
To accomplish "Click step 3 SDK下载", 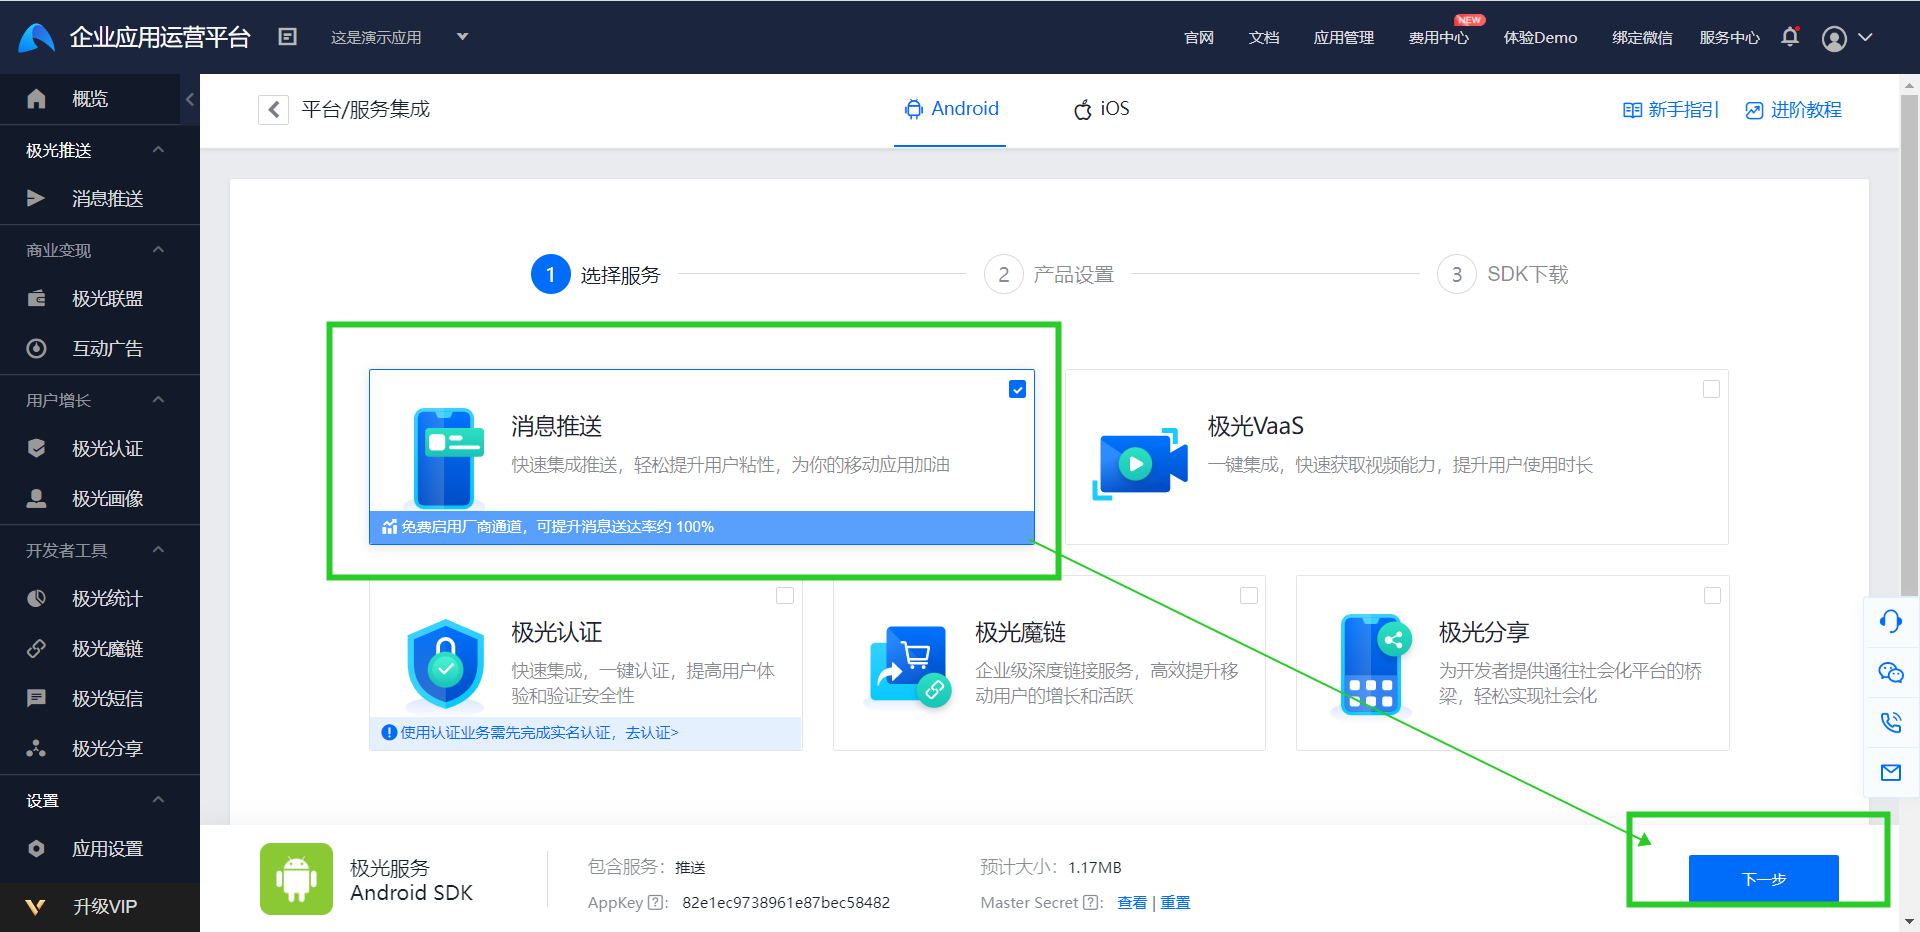I will (x=1503, y=274).
